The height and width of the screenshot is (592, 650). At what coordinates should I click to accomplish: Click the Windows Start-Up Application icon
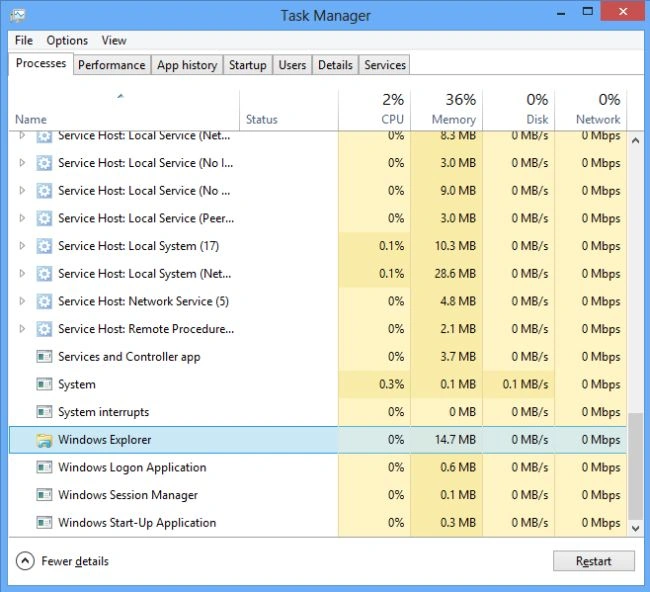coord(44,523)
